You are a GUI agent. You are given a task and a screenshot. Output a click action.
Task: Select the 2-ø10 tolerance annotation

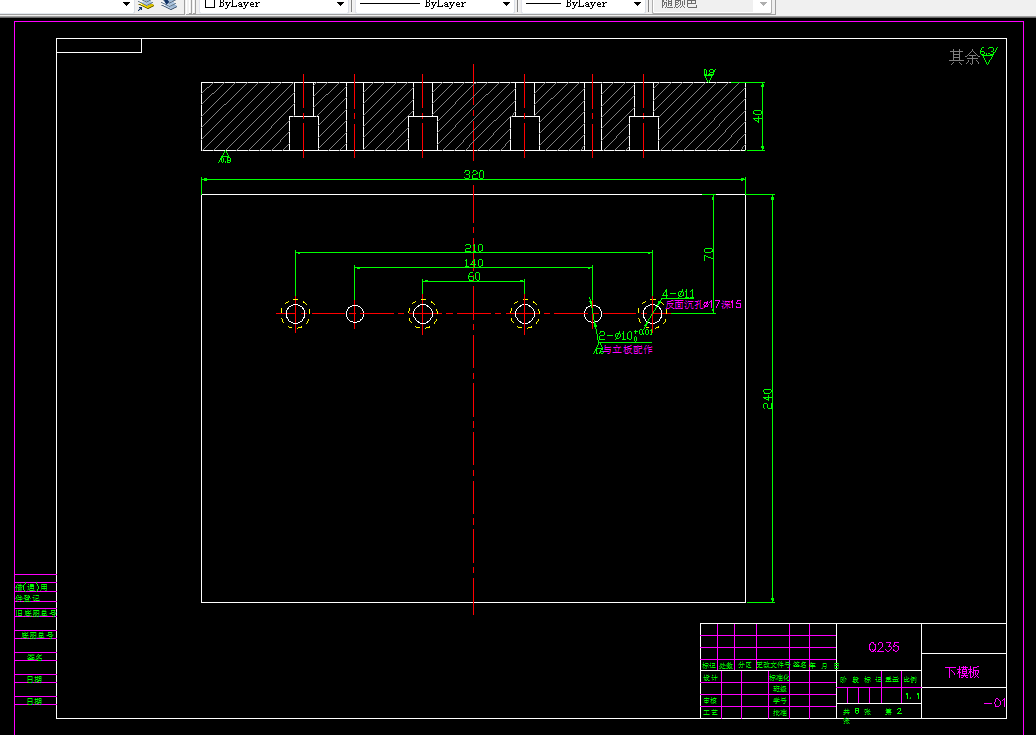(x=626, y=335)
